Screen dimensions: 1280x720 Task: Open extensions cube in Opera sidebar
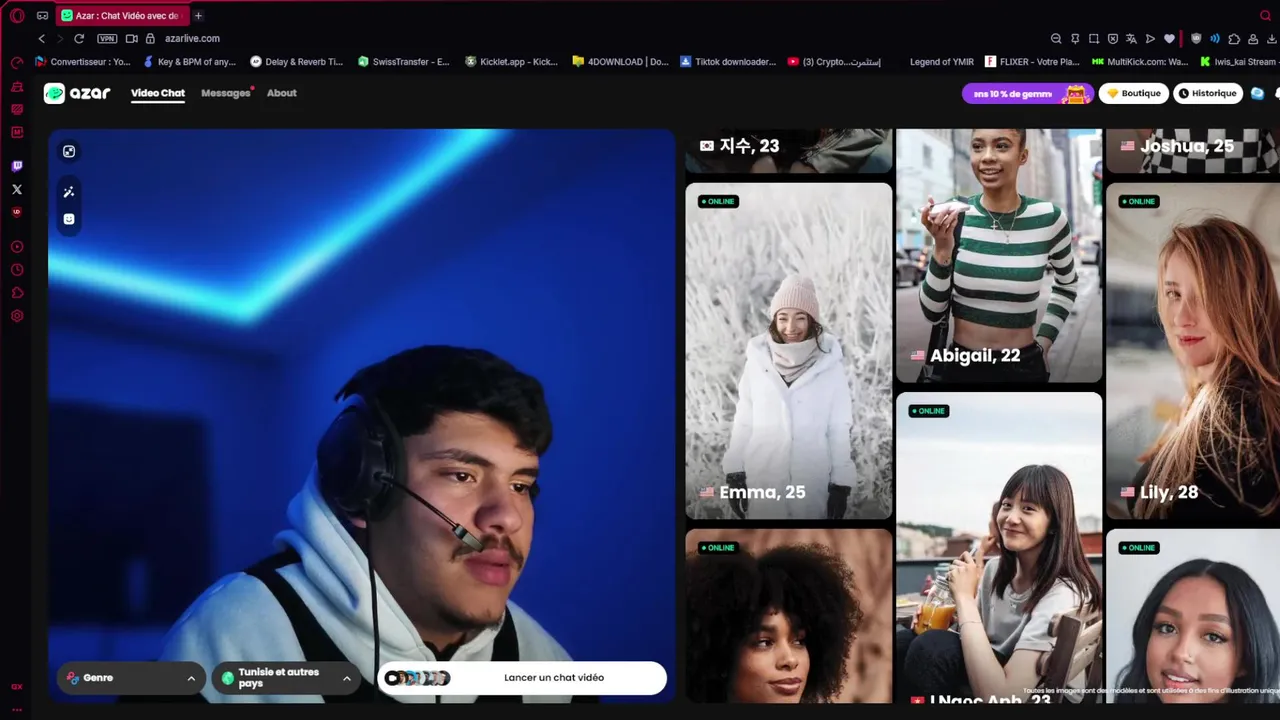coord(17,293)
